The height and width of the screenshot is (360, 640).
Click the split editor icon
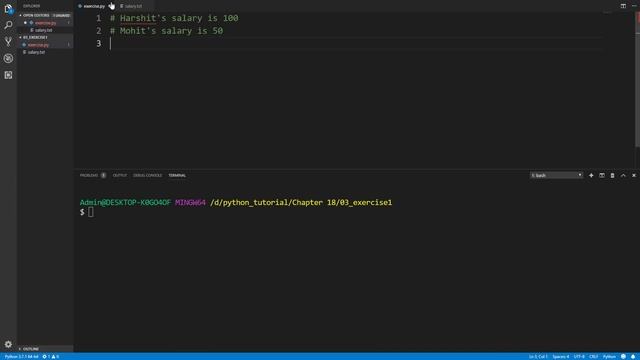point(623,6)
